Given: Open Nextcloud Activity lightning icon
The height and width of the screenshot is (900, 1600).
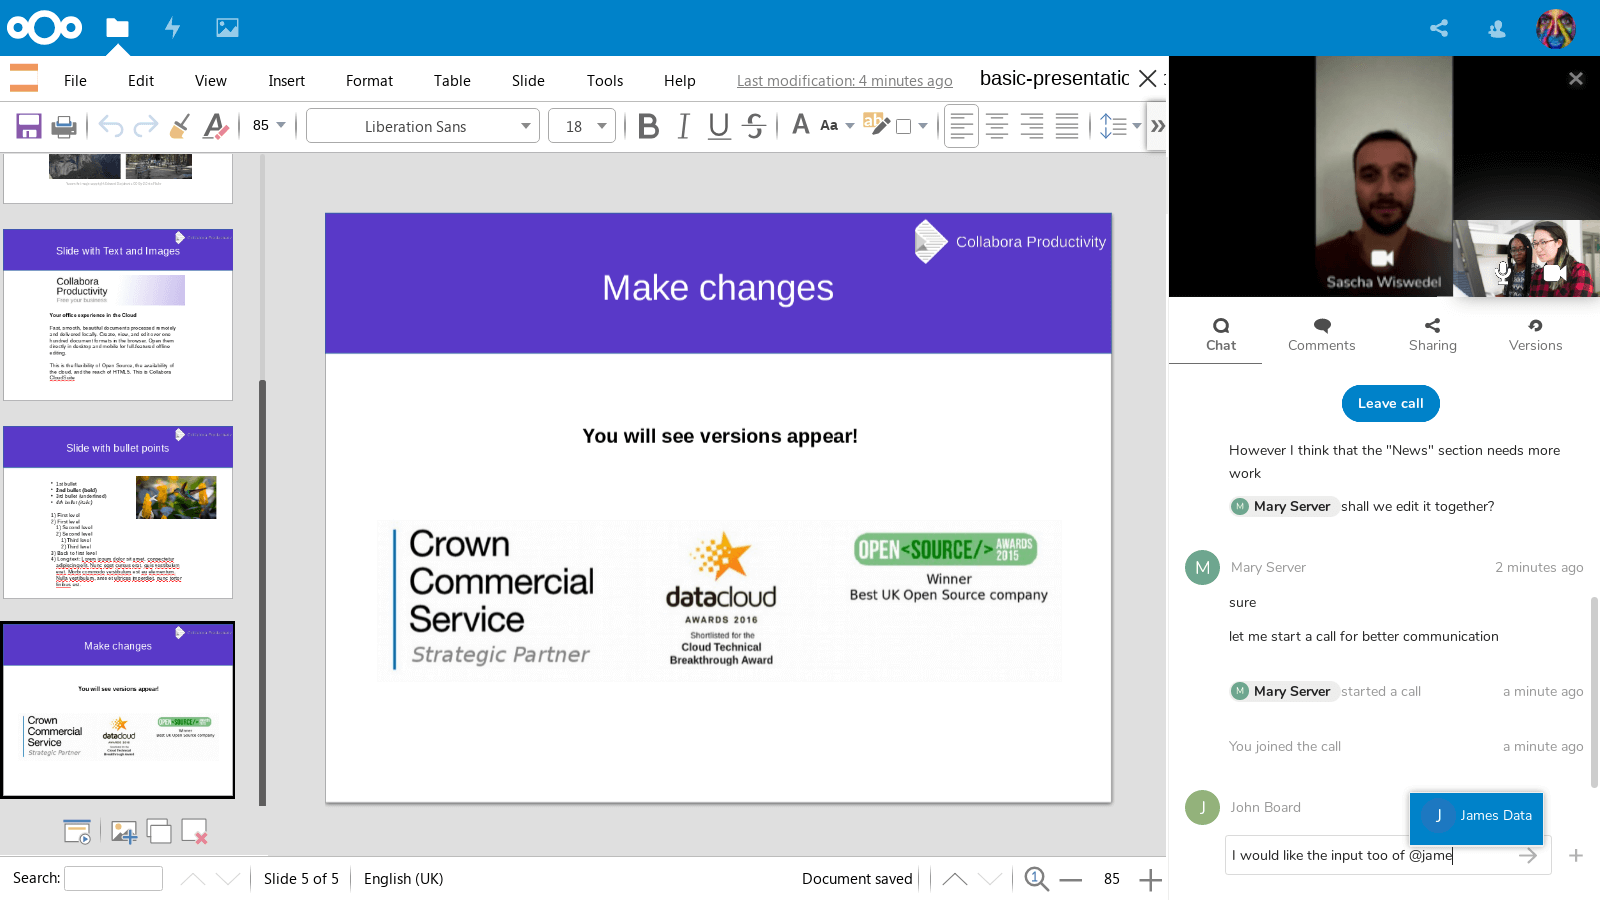Looking at the screenshot, I should 172,28.
